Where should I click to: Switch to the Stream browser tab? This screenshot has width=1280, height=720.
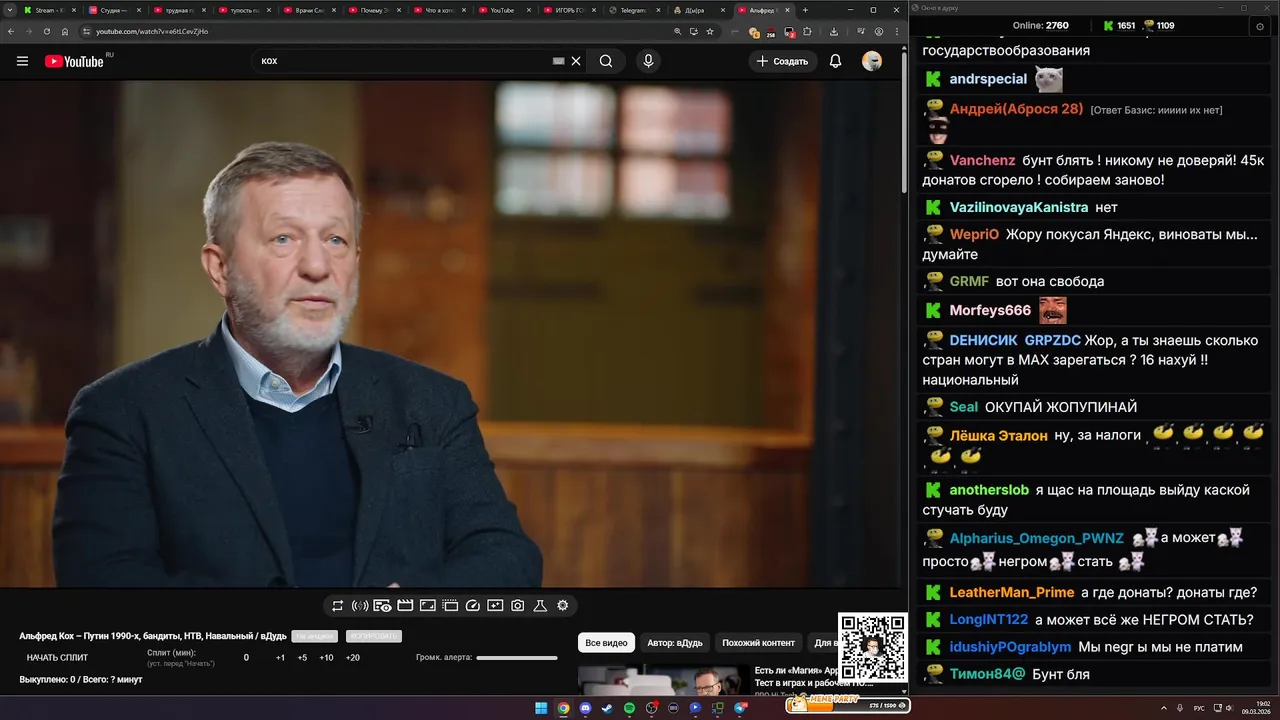click(49, 10)
